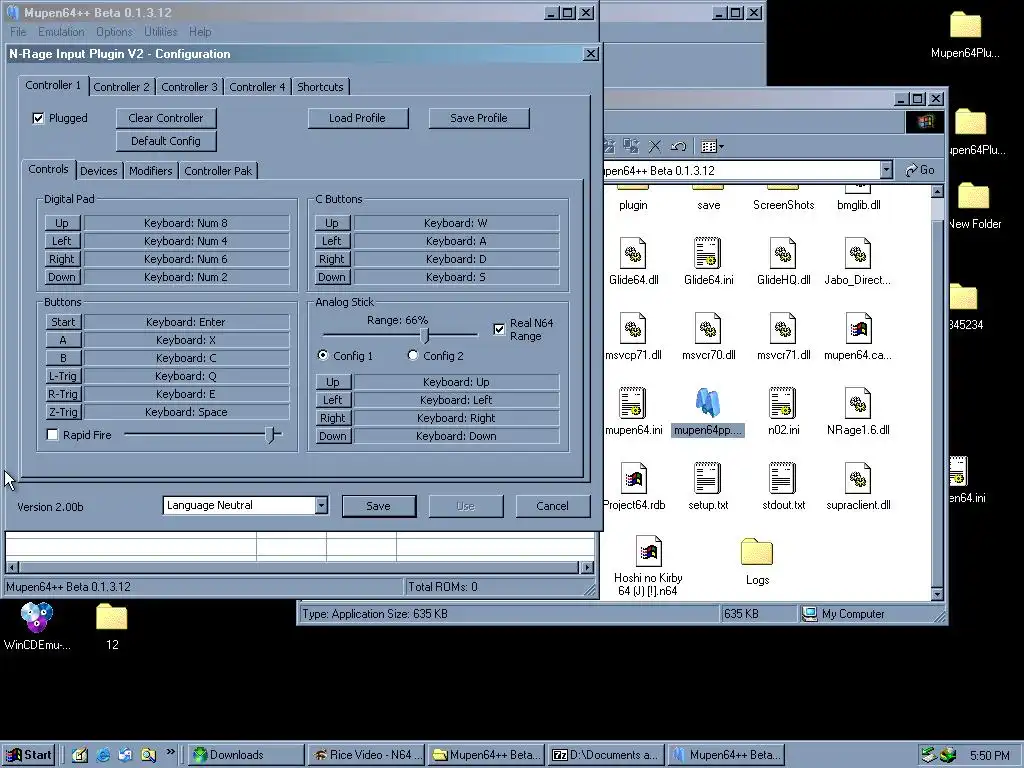Image resolution: width=1024 pixels, height=768 pixels.
Task: Select the supraclient.dll file icon
Action: (857, 479)
